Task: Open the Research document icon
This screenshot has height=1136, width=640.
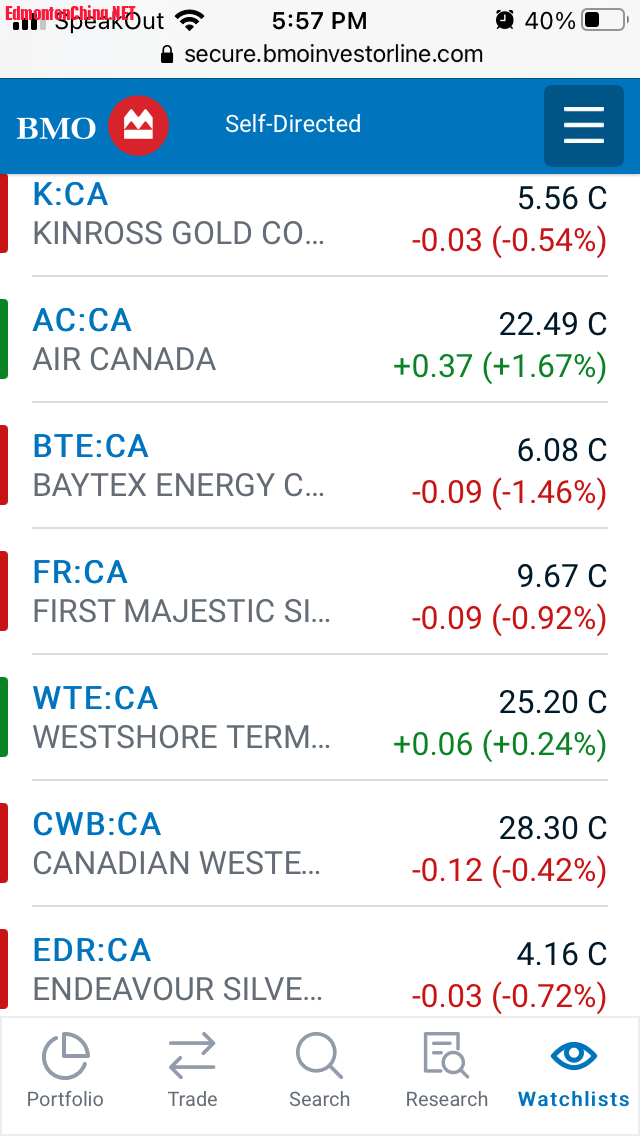Action: [446, 1056]
